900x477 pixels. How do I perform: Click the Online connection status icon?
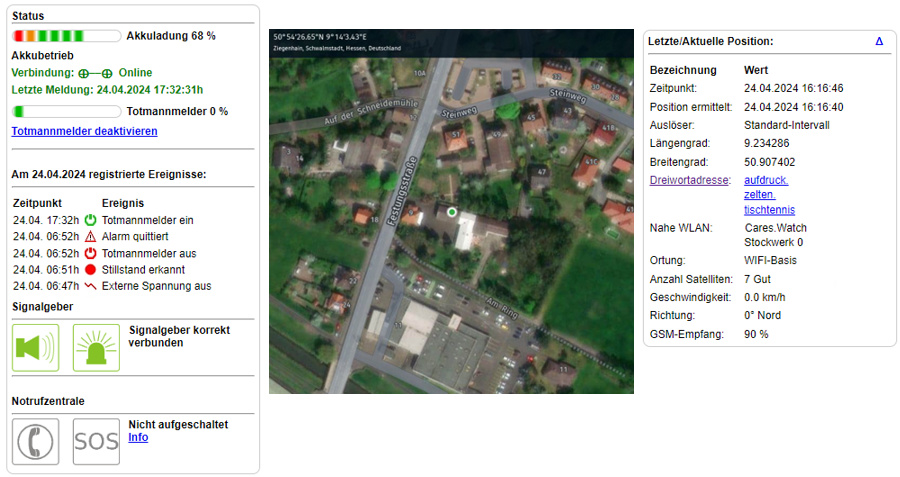pyautogui.click(x=95, y=73)
